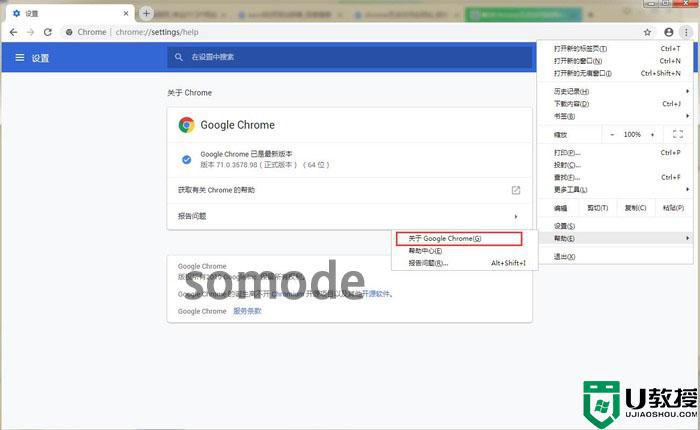This screenshot has width=700, height=430.
Task: Select 报告问题 submenu item with Alt+Shift+I
Action: (464, 263)
